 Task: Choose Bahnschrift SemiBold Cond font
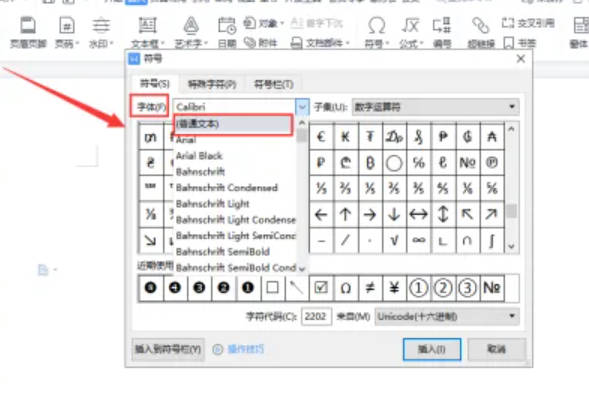click(236, 268)
